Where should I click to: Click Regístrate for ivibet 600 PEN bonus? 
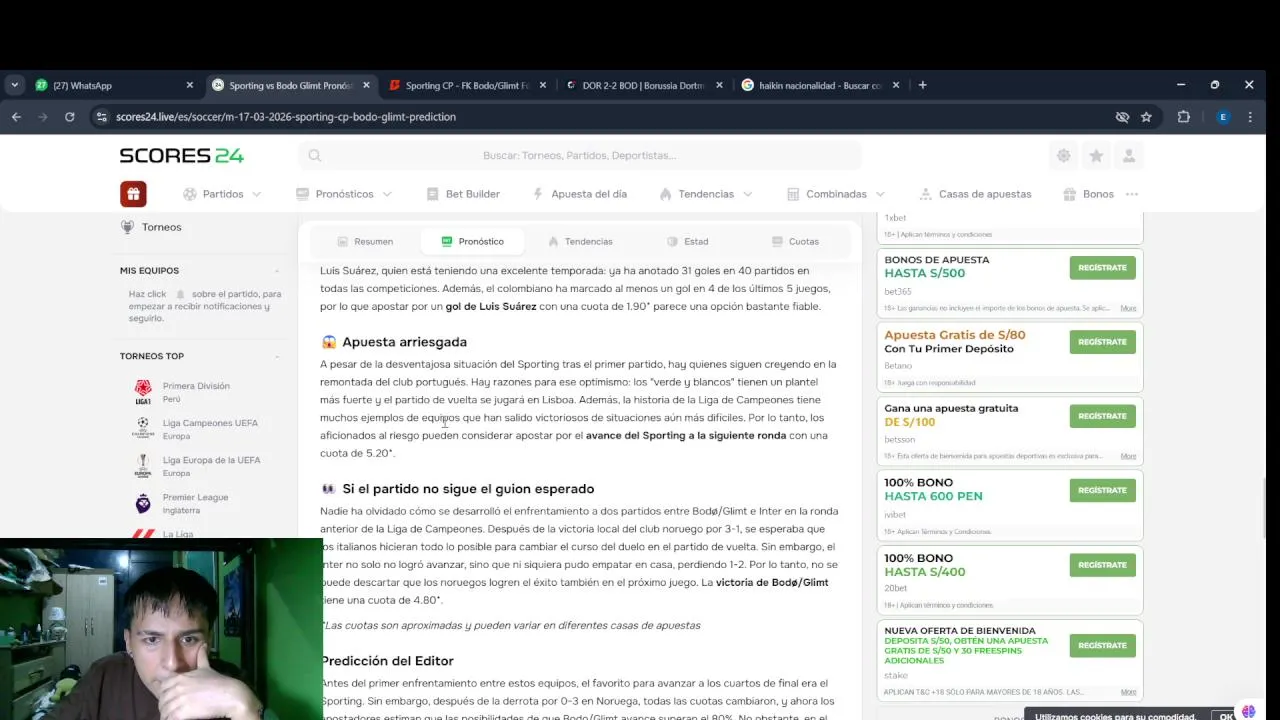click(1102, 490)
